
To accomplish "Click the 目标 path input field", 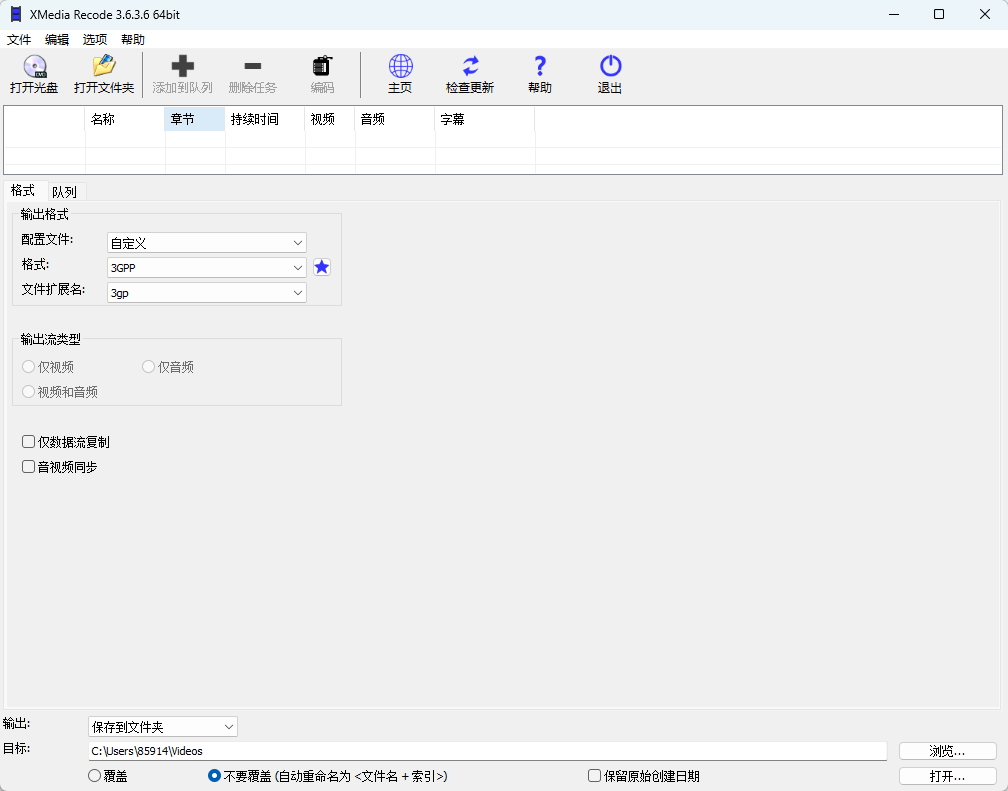I will click(487, 751).
